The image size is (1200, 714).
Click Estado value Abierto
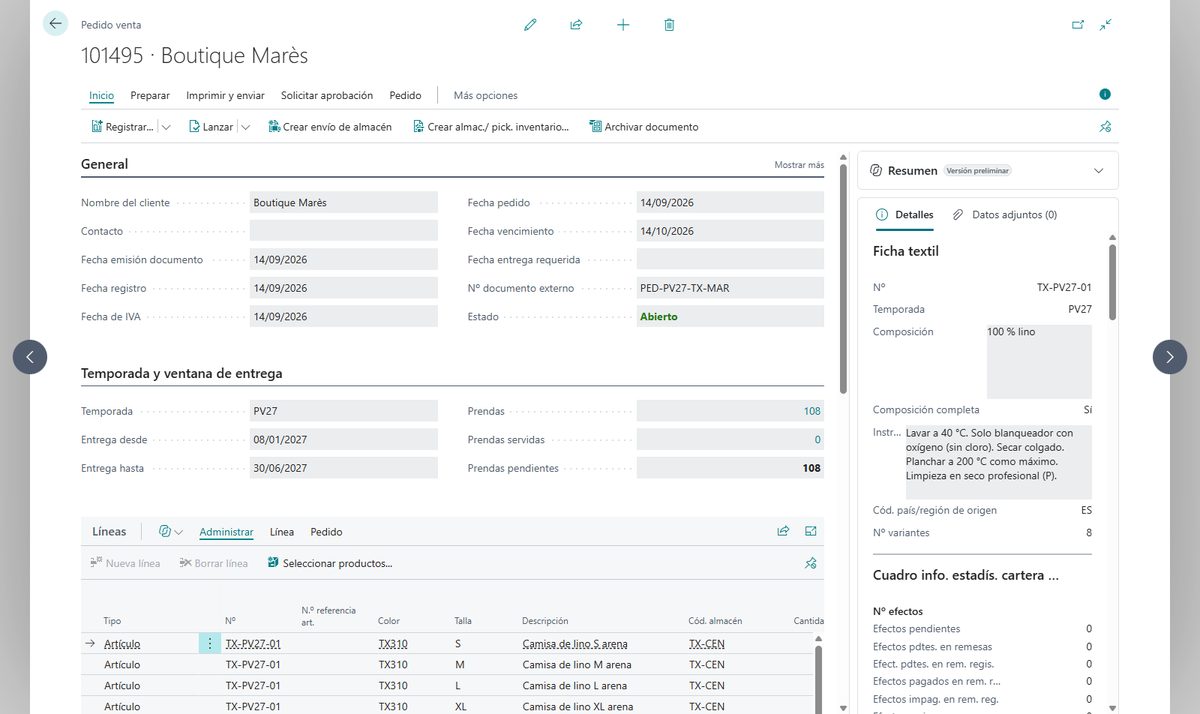(659, 317)
